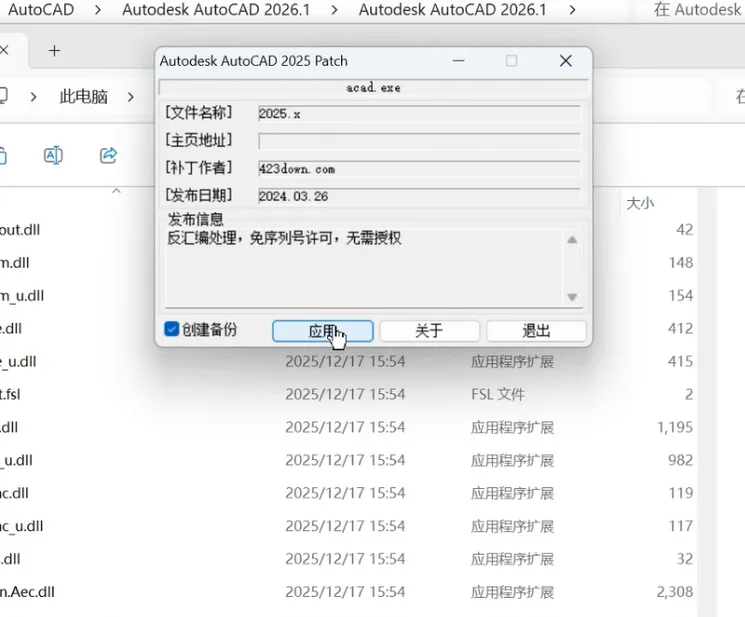Click the FSL 文件 type cell
745x617 pixels.
[498, 394]
